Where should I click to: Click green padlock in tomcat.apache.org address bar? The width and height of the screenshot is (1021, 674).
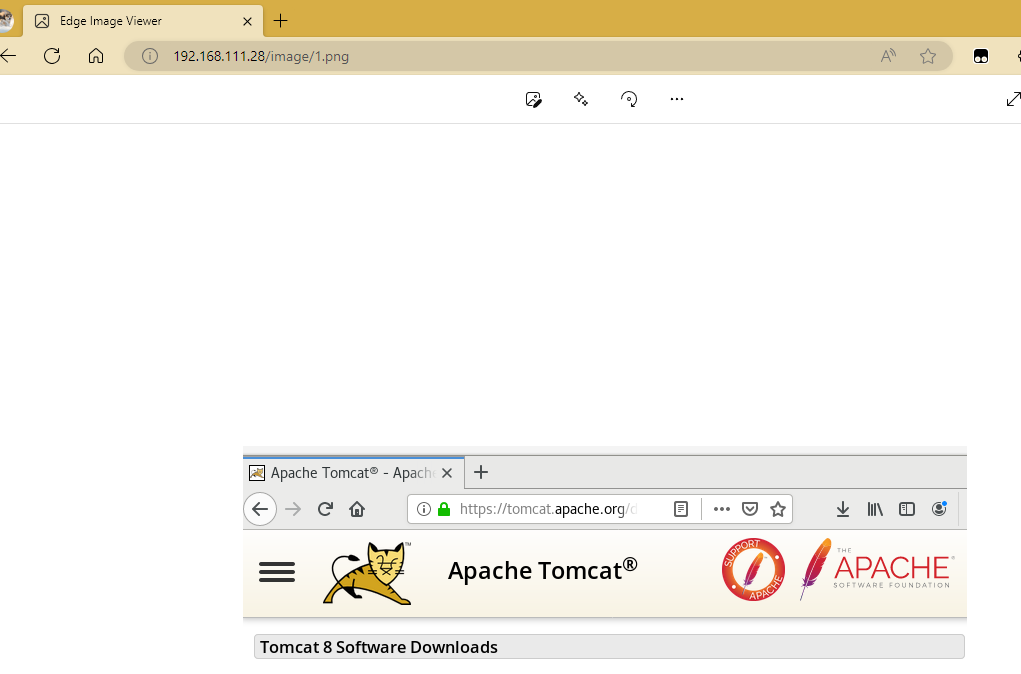[x=444, y=509]
